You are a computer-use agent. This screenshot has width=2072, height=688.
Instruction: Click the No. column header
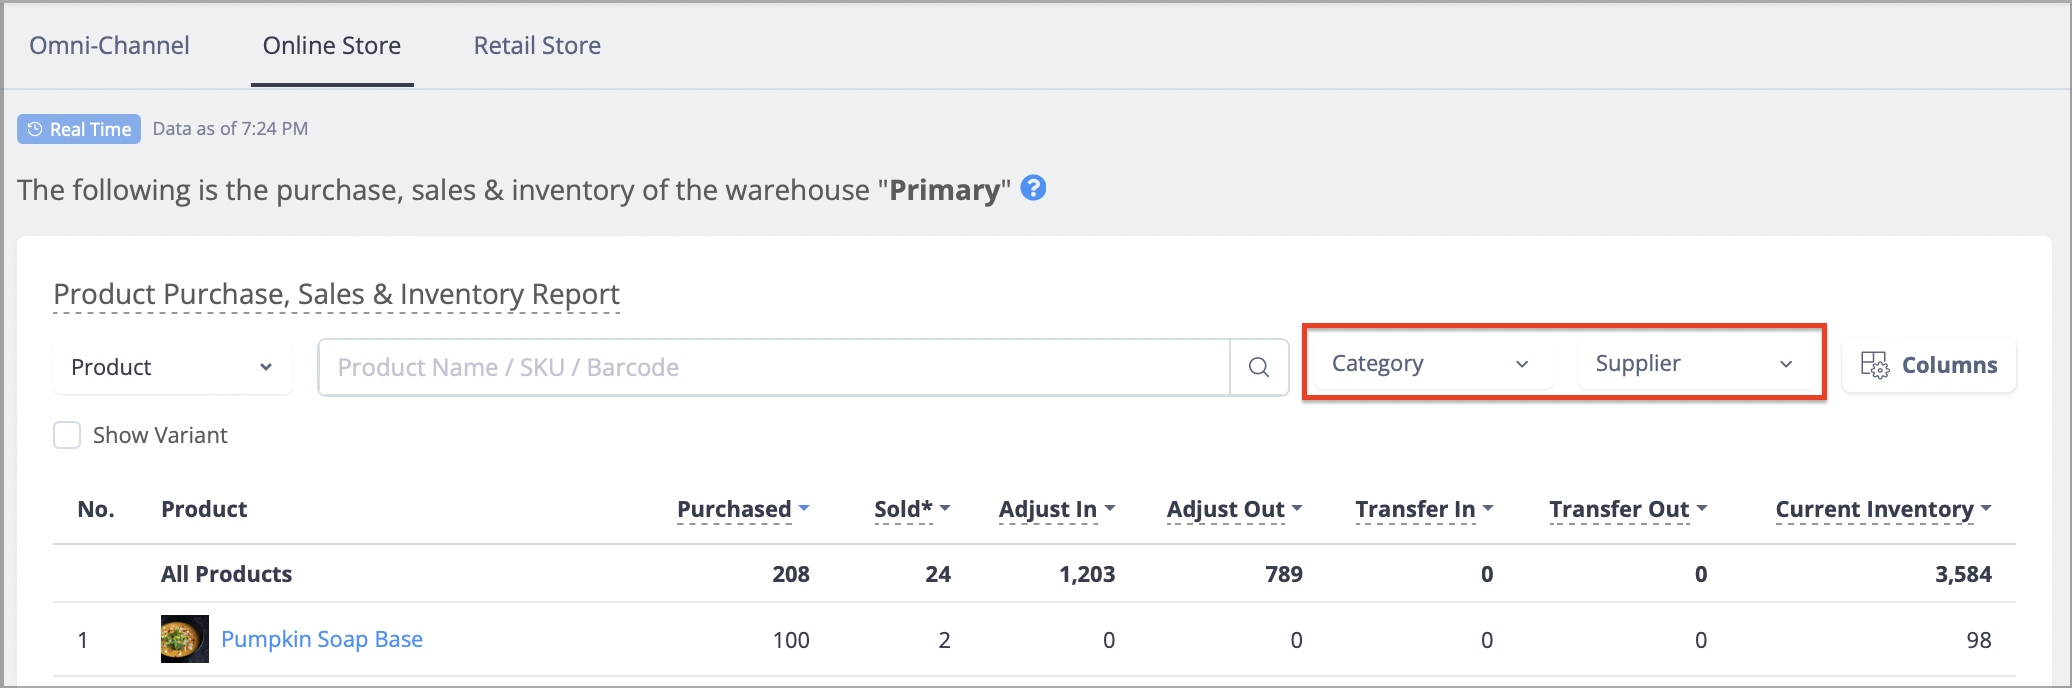(x=96, y=509)
